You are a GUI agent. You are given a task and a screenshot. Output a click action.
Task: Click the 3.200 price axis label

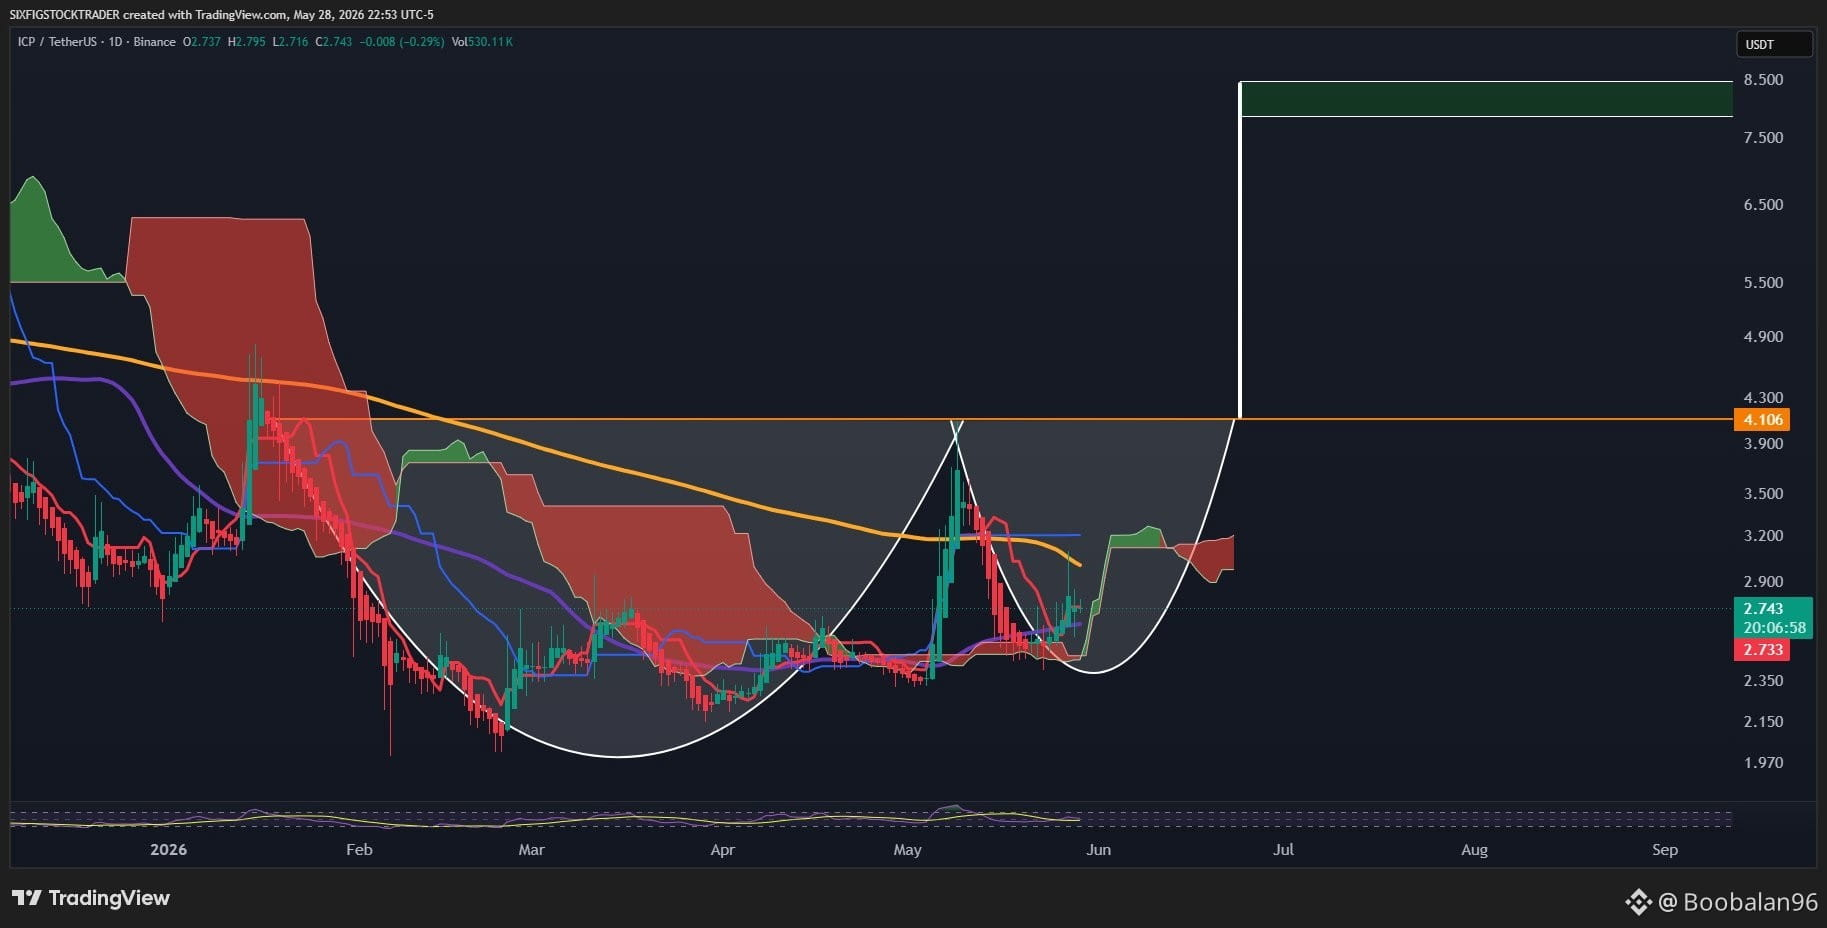coord(1763,536)
